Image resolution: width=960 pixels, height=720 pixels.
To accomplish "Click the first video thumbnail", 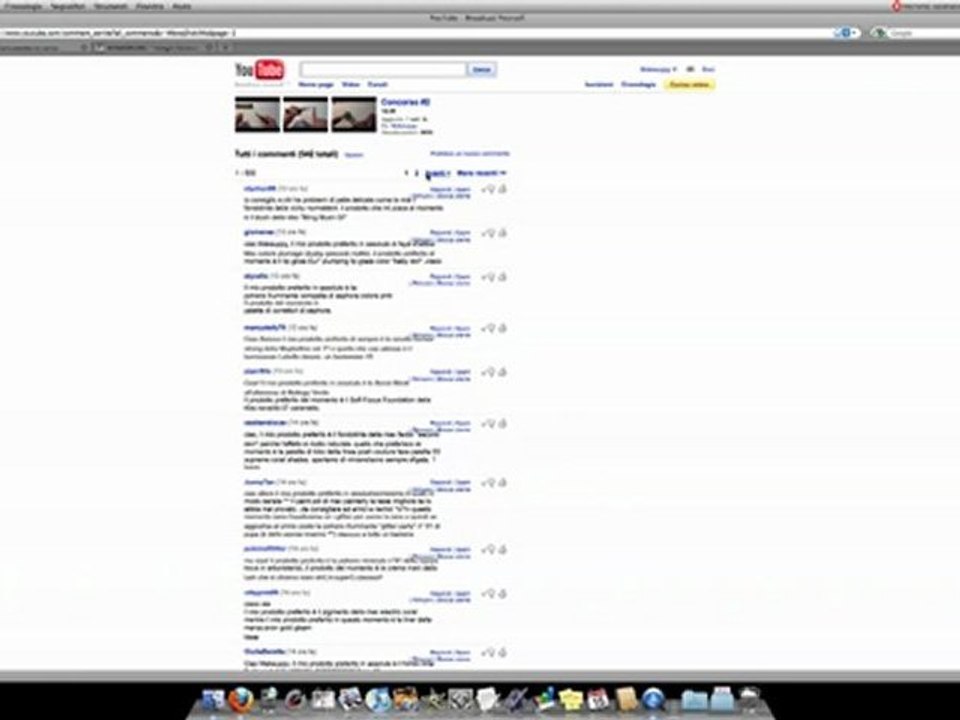I will tap(258, 114).
